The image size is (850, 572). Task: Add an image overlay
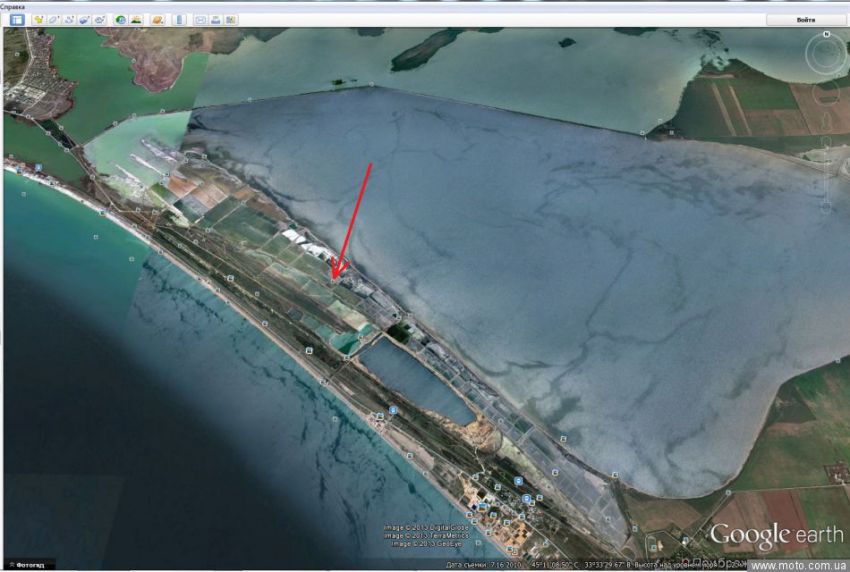pos(85,20)
